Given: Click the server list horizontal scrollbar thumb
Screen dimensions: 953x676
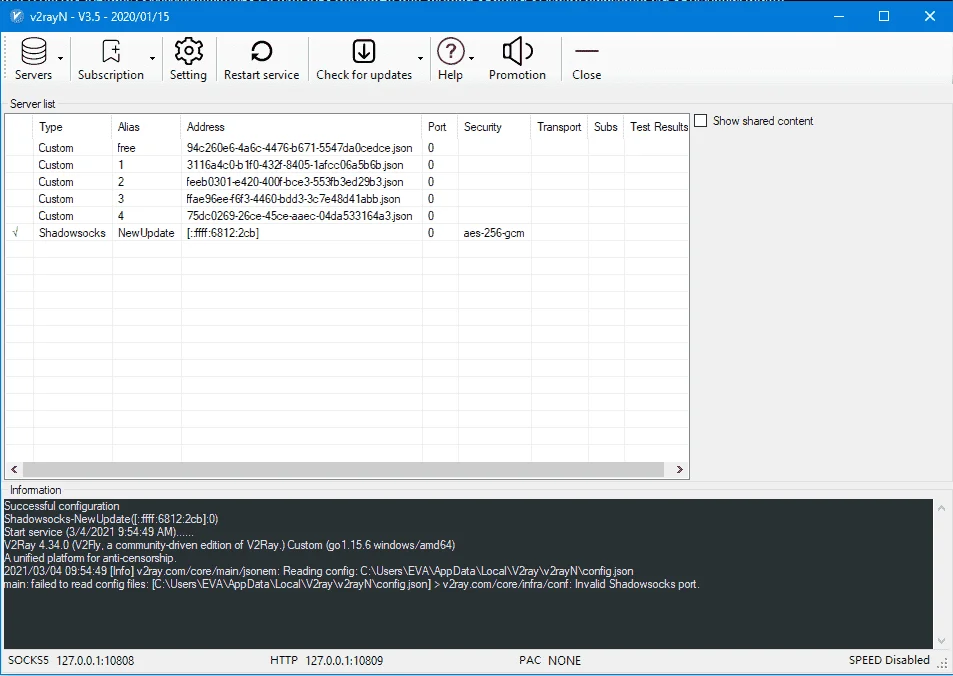Looking at the screenshot, I should pos(343,469).
